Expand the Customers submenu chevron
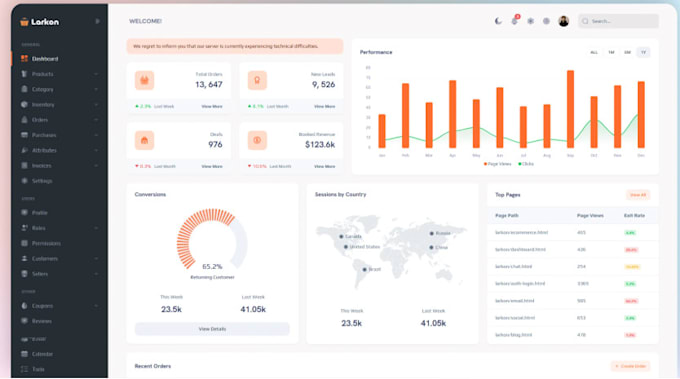 coord(96,258)
